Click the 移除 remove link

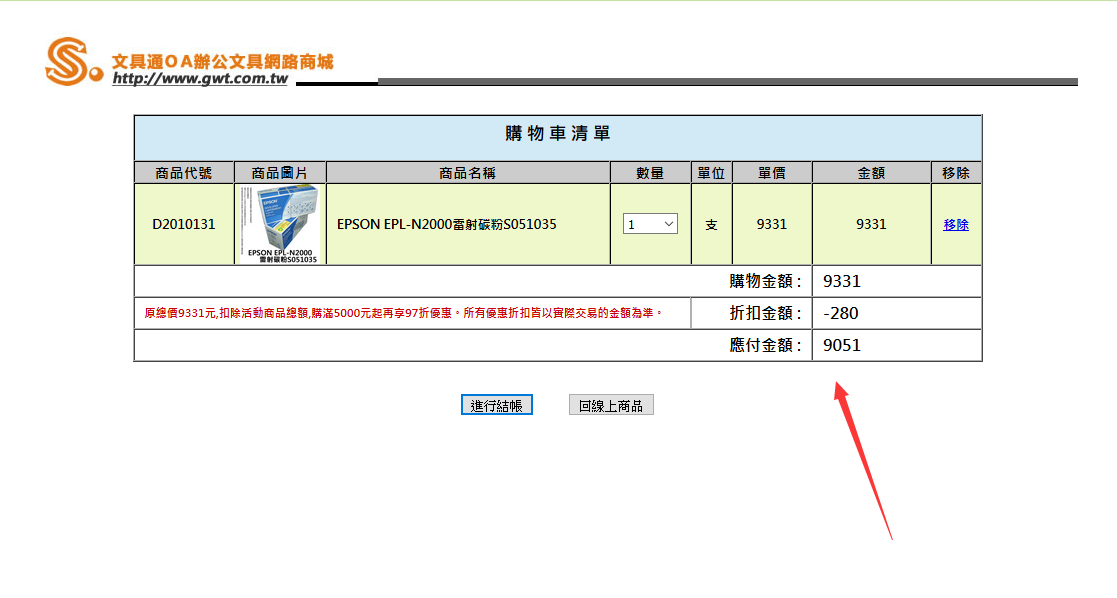955,225
